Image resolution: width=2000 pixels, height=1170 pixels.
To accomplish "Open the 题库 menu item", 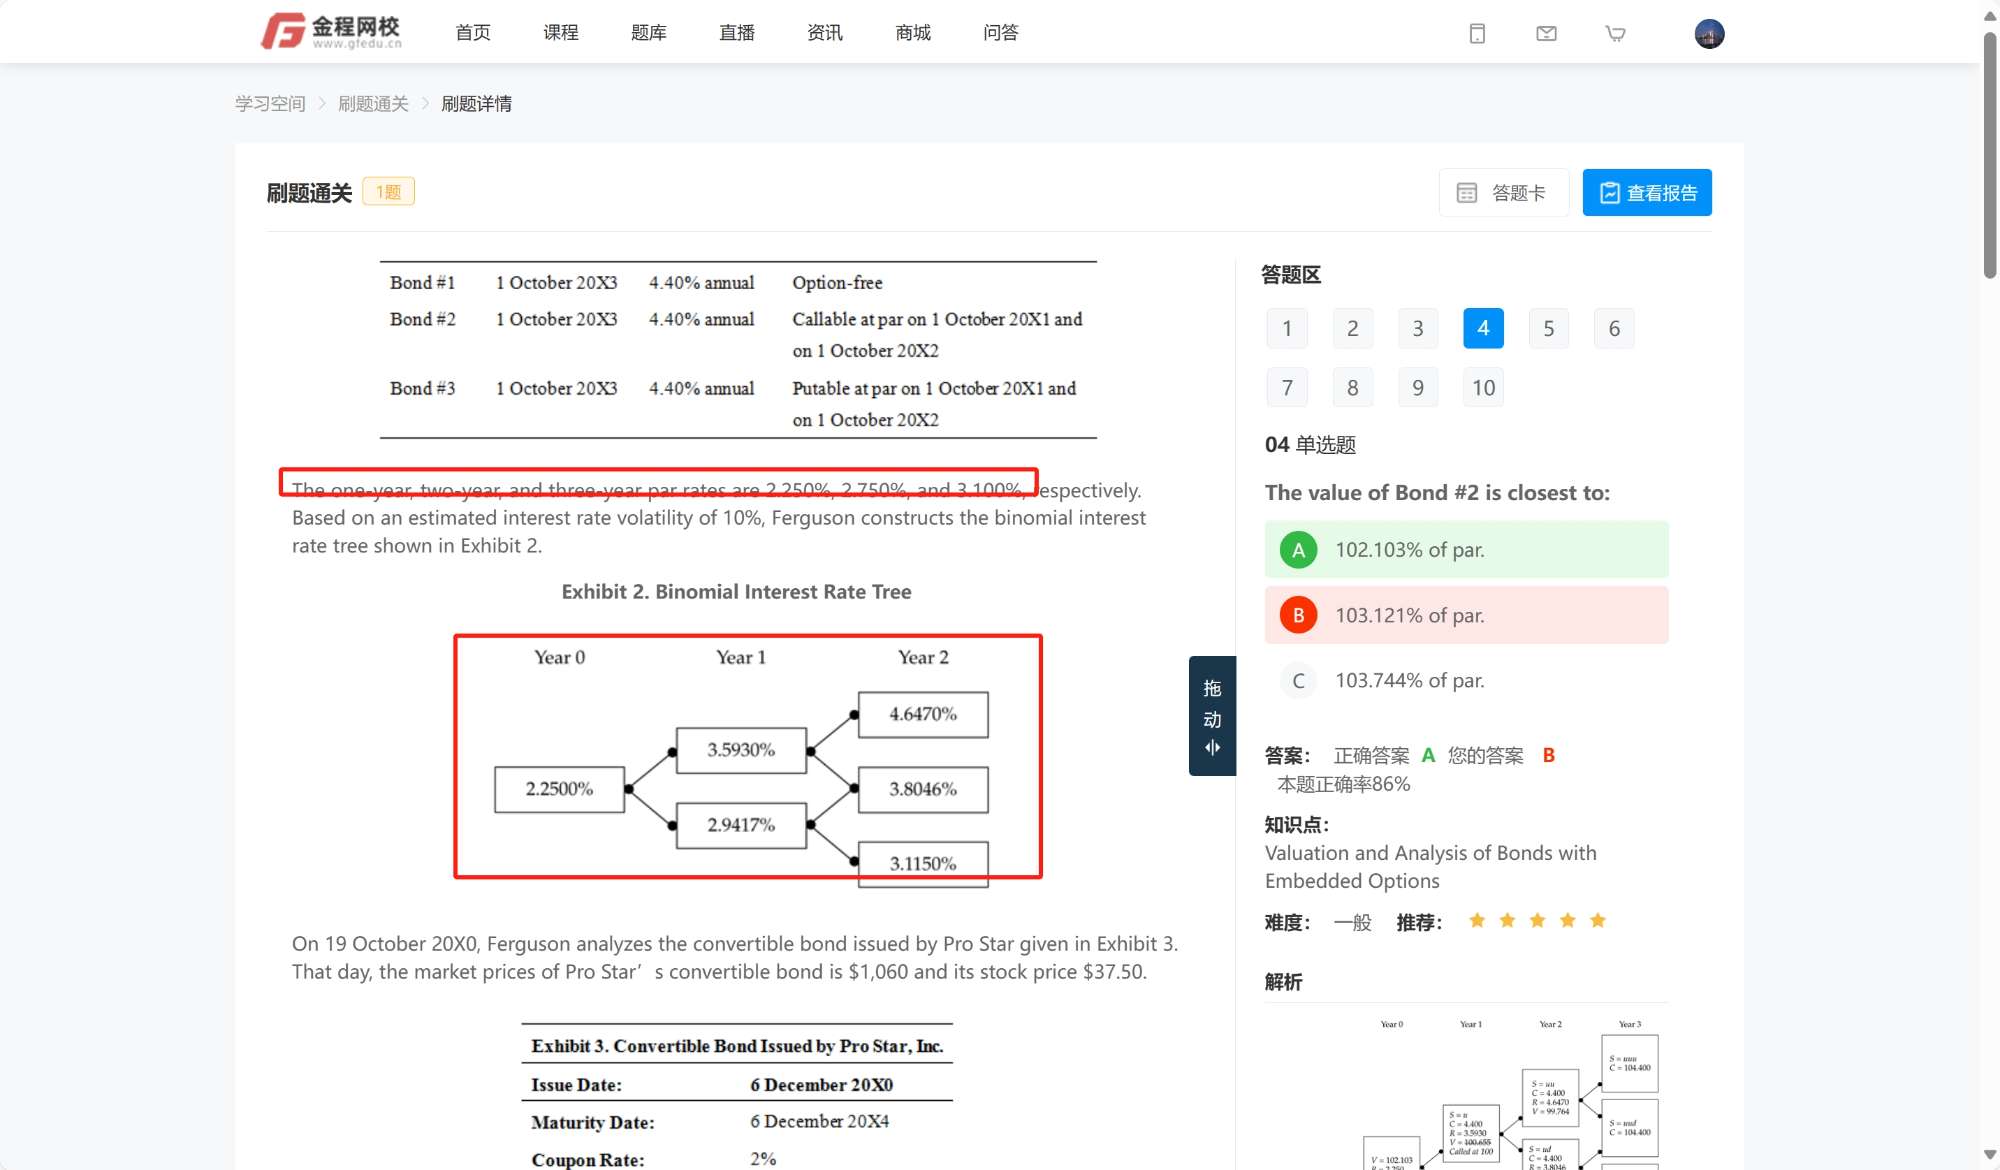I will pos(648,33).
